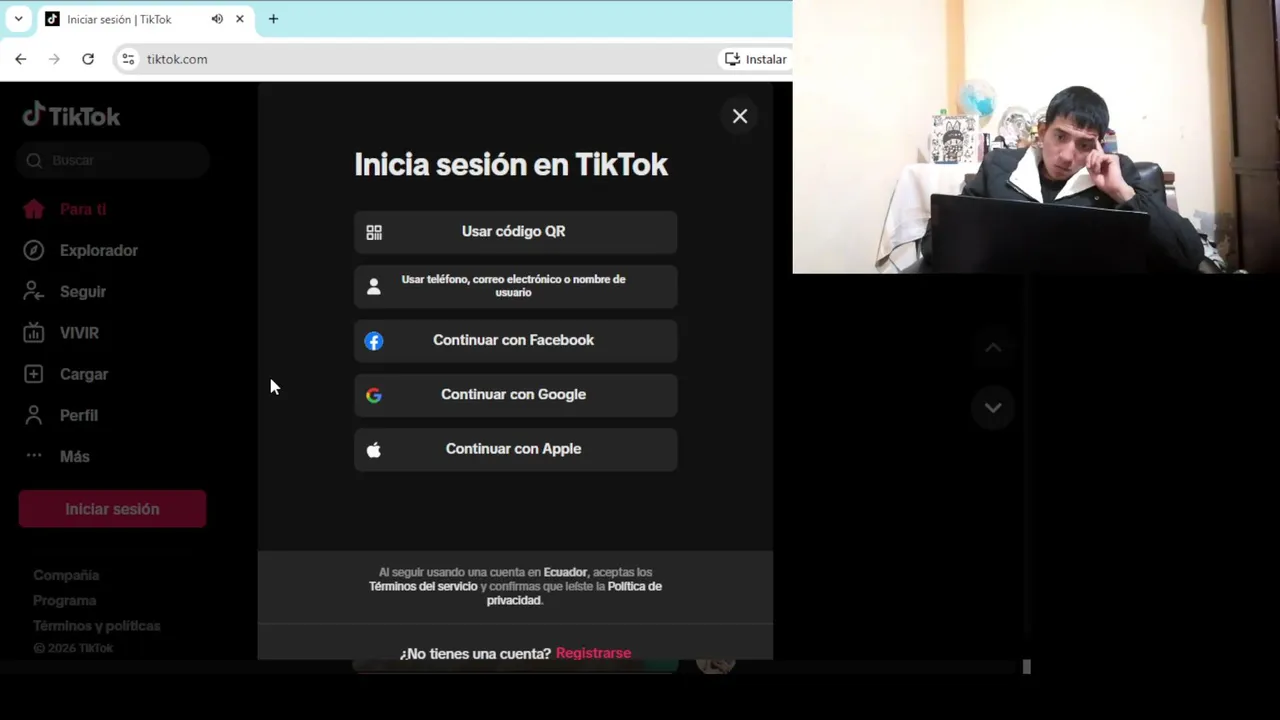This screenshot has height=720, width=1280.
Task: Open Términos del servicio link
Action: [x=423, y=586]
